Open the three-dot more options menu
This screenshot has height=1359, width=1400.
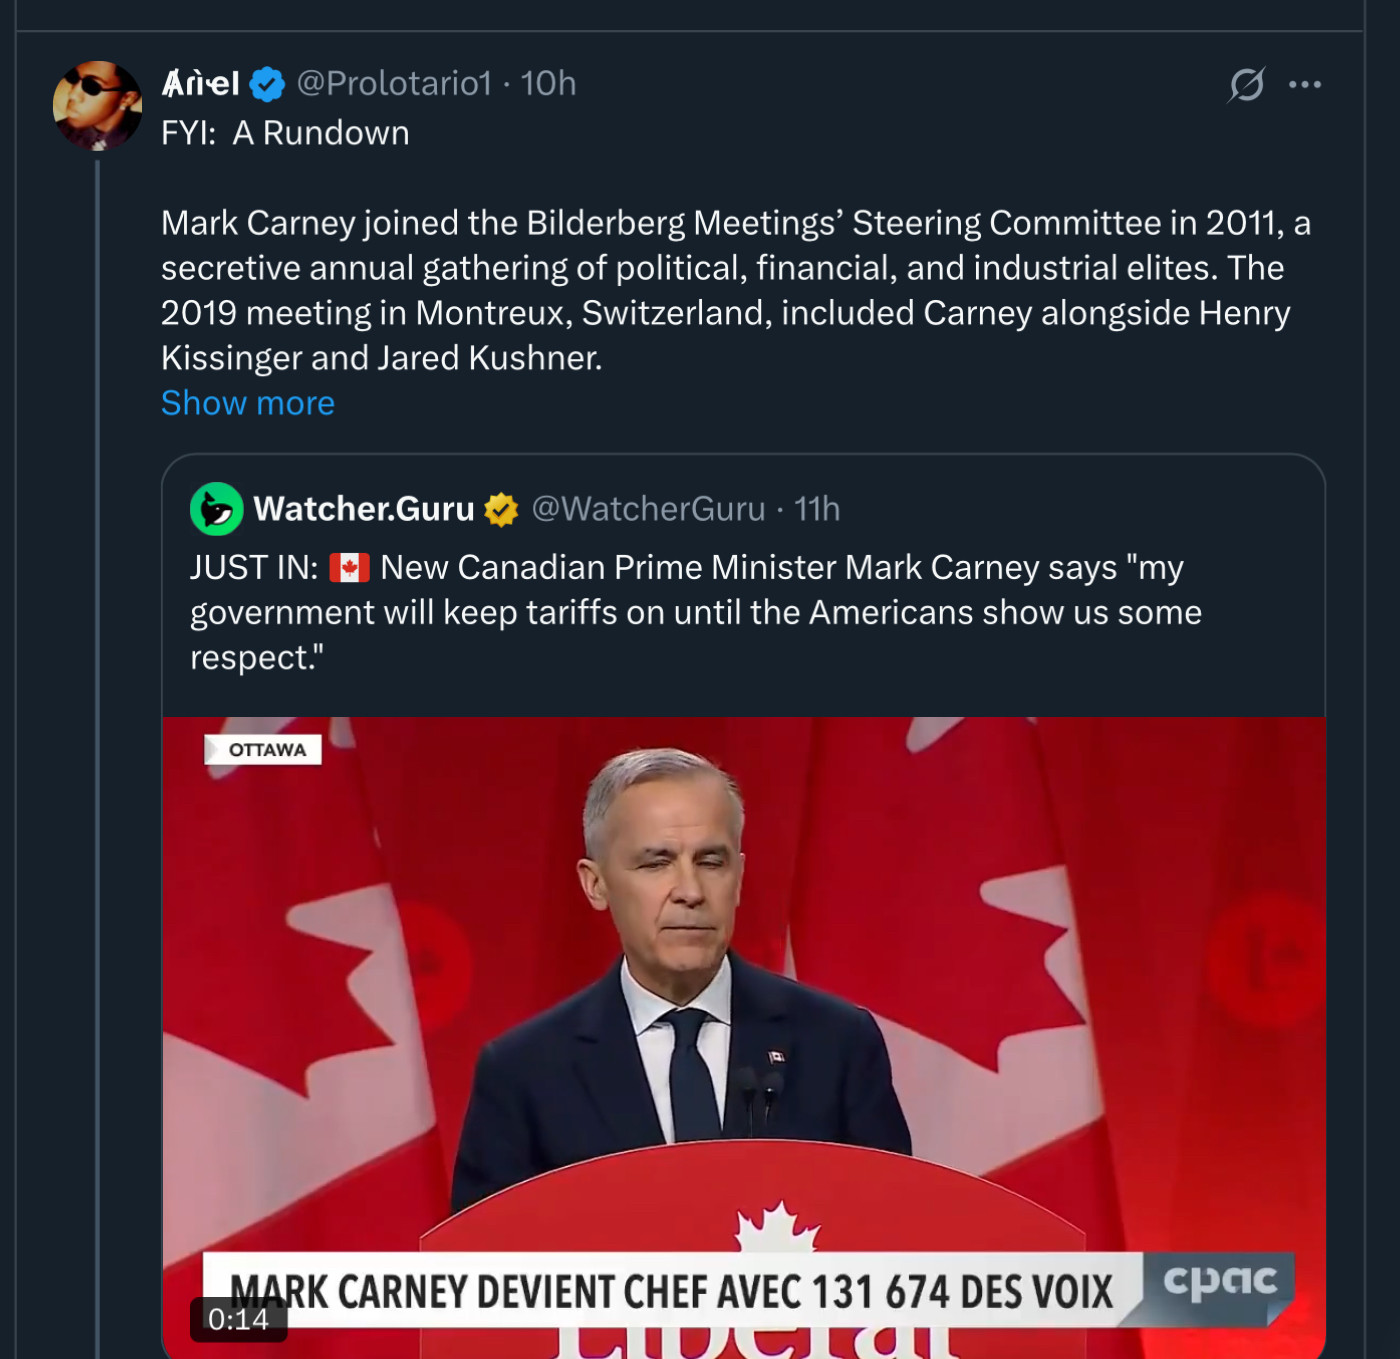click(x=1305, y=84)
